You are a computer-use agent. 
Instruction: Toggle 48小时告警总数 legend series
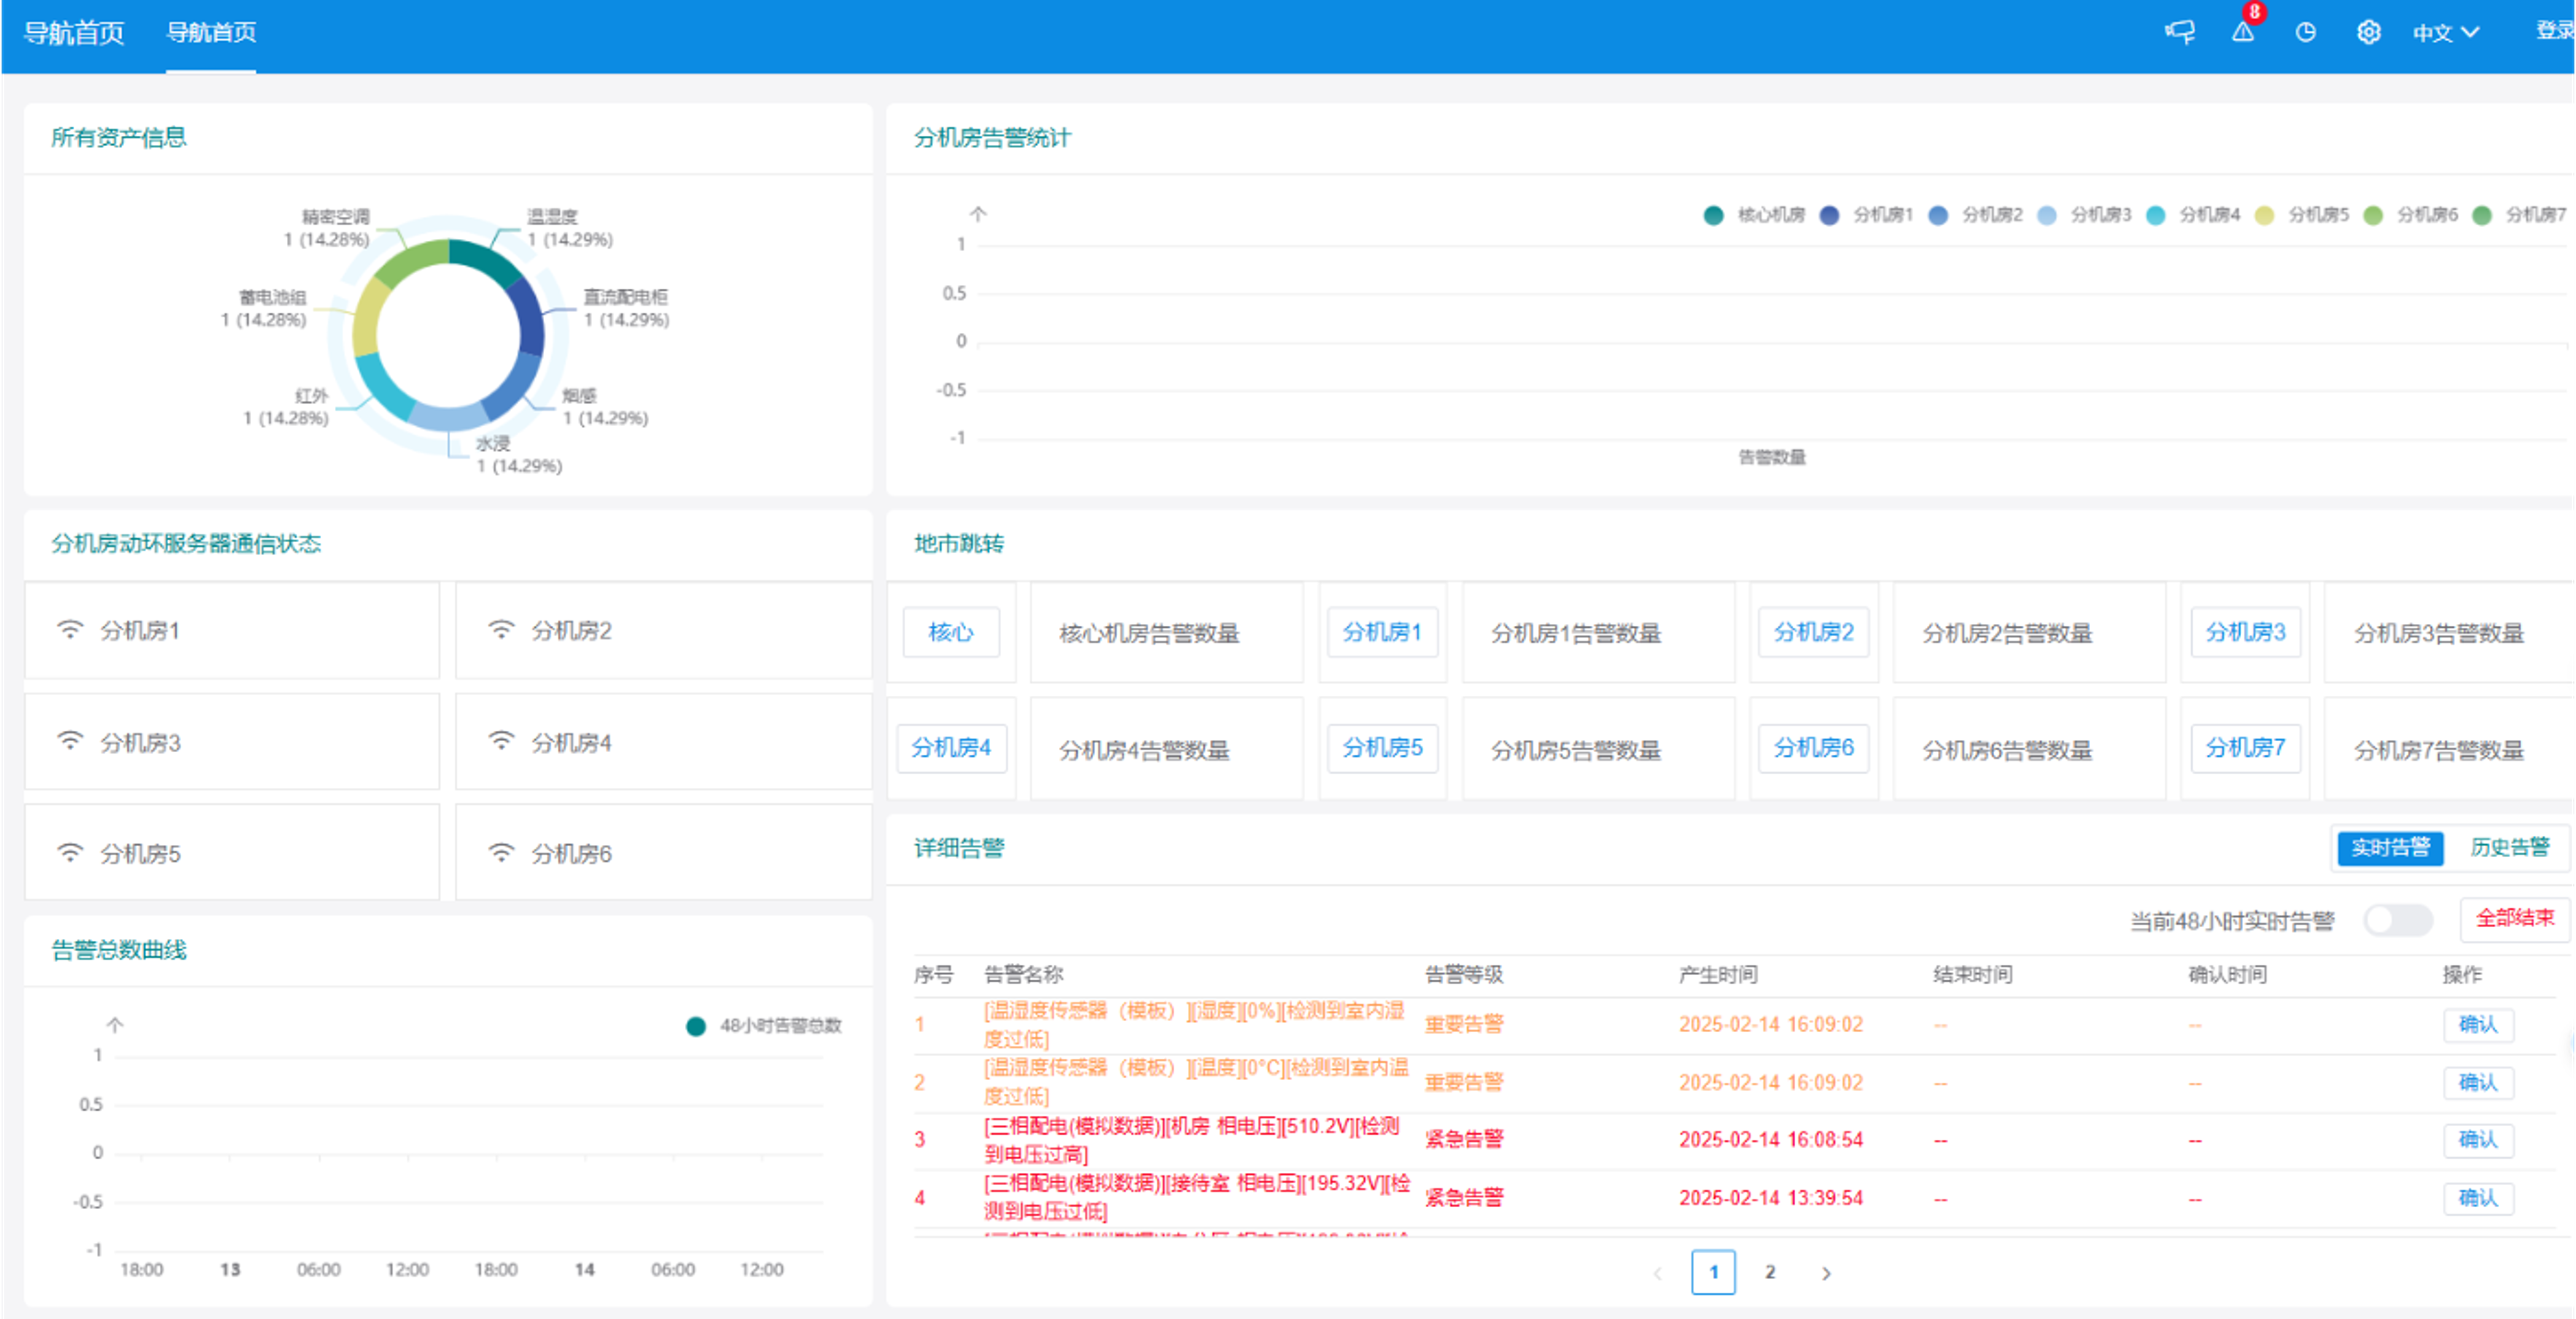(x=764, y=1025)
